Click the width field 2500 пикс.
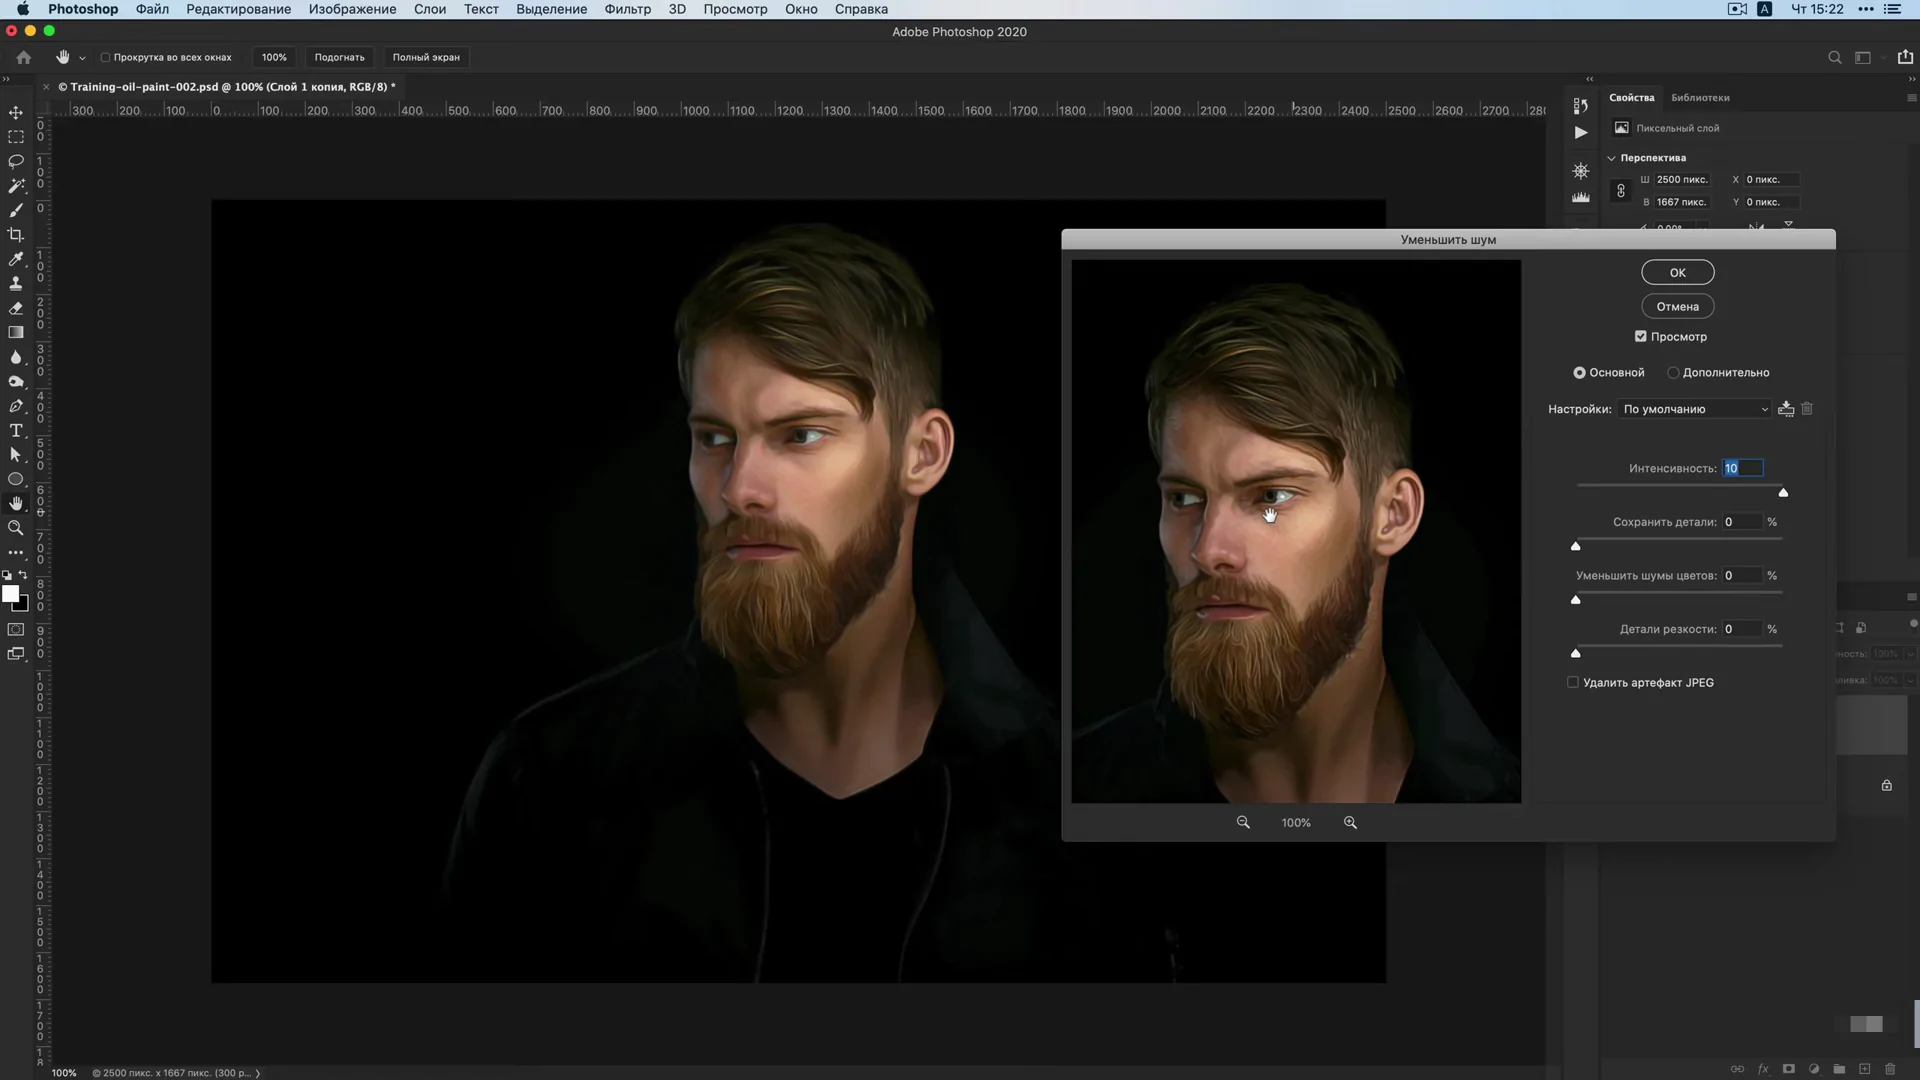The image size is (1920, 1080). pyautogui.click(x=1682, y=179)
